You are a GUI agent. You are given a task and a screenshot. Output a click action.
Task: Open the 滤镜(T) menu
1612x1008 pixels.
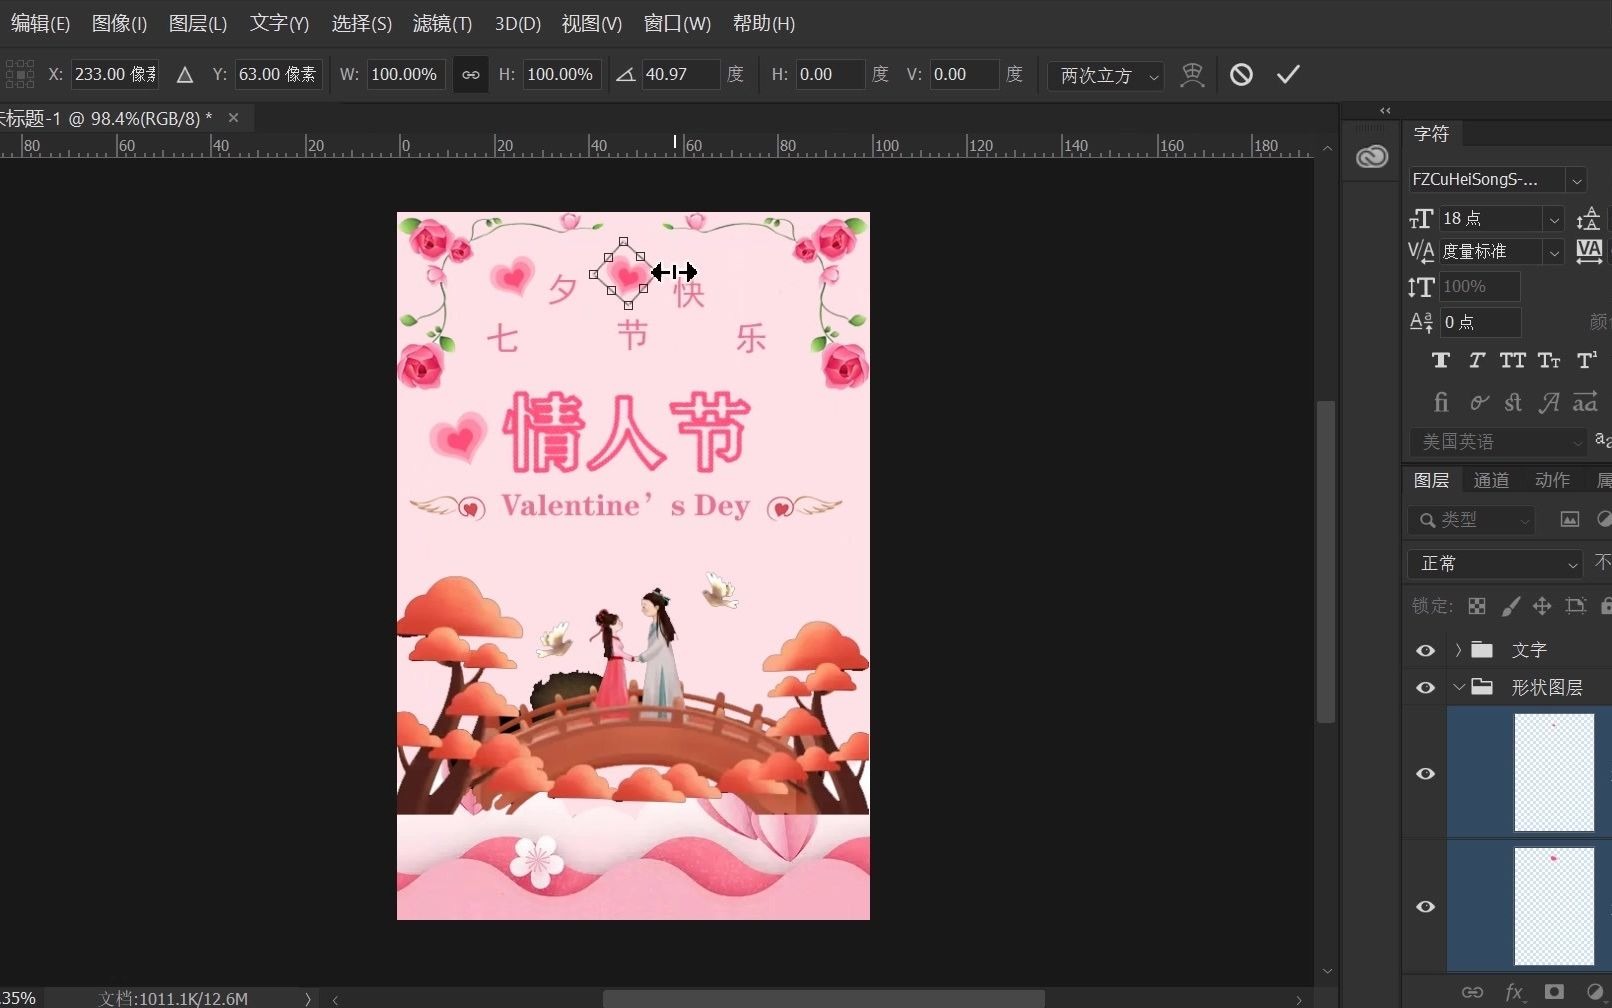tap(442, 23)
